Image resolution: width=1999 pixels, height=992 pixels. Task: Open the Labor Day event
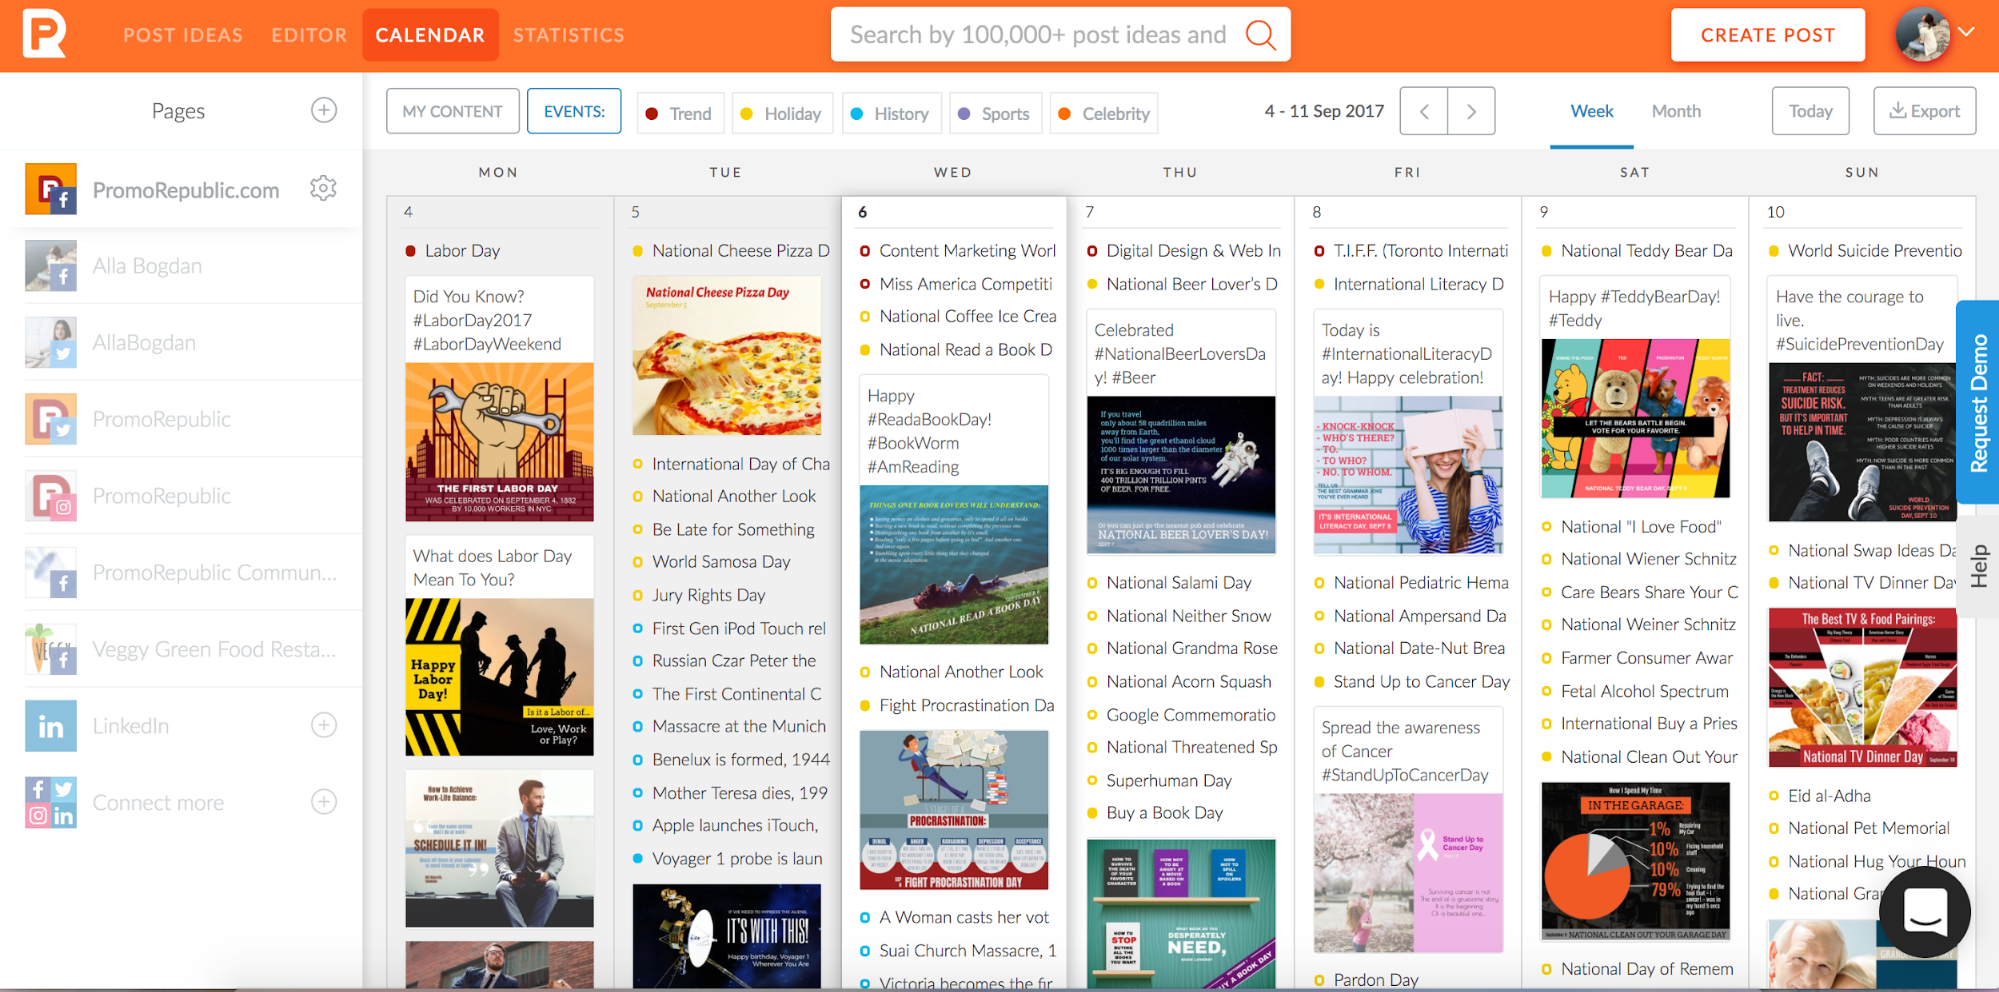tap(462, 251)
